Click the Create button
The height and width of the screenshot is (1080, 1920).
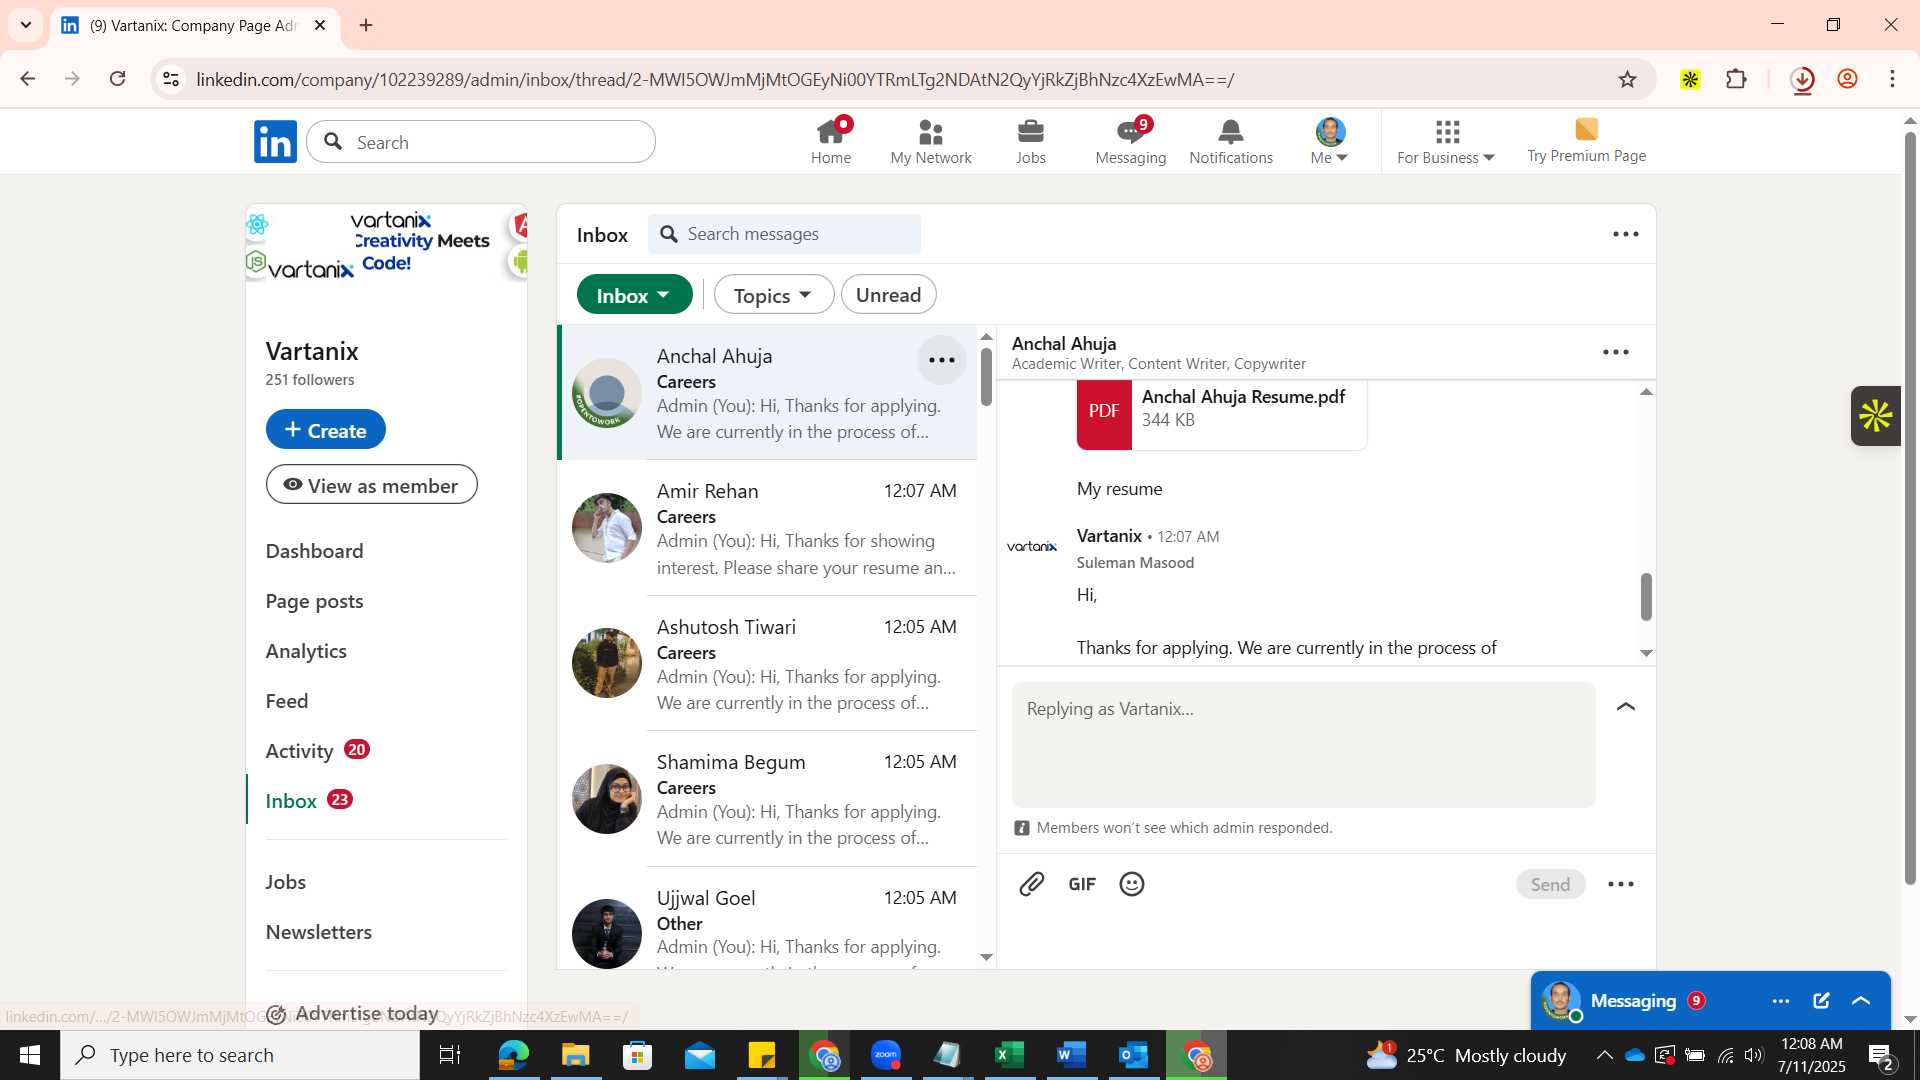coord(325,429)
